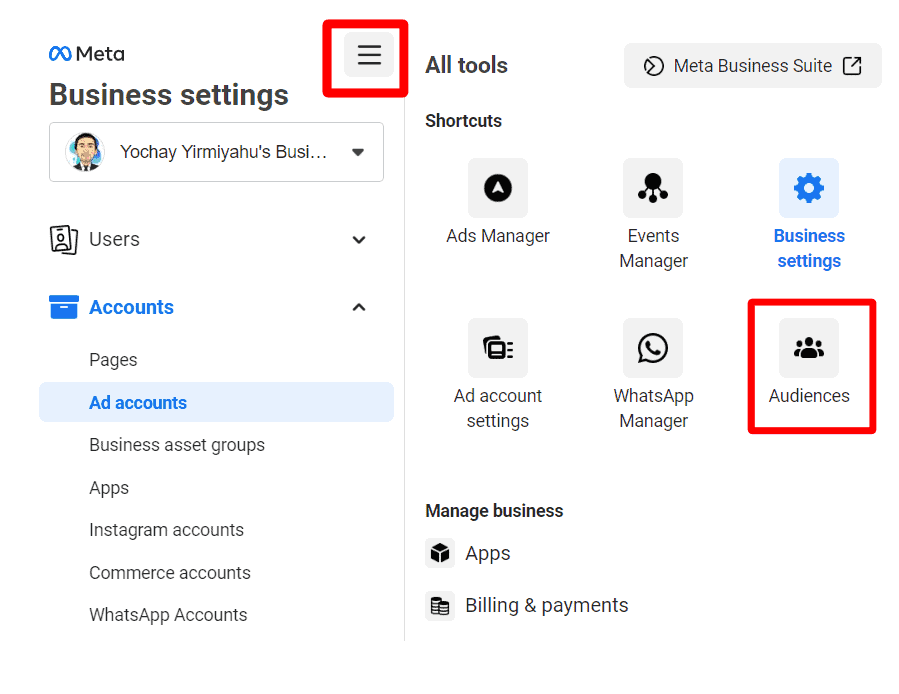Open Business settings gear icon
The height and width of the screenshot is (694, 899).
pyautogui.click(x=809, y=188)
